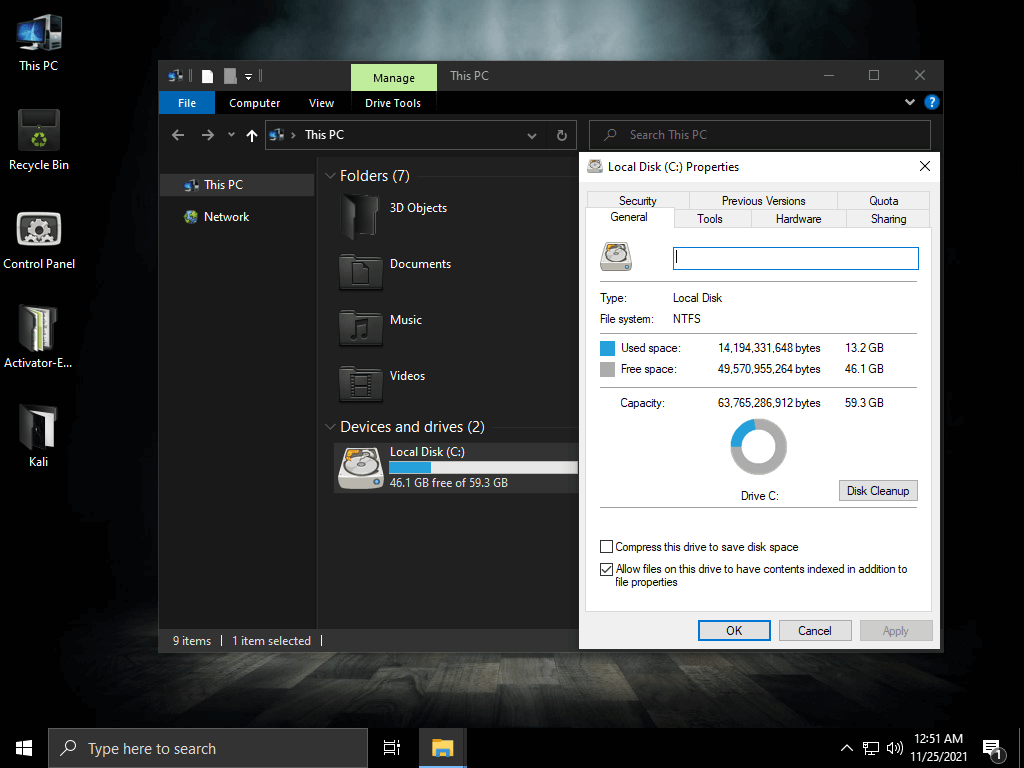Click the blue Used space swatch
The image size is (1024, 768).
click(607, 348)
